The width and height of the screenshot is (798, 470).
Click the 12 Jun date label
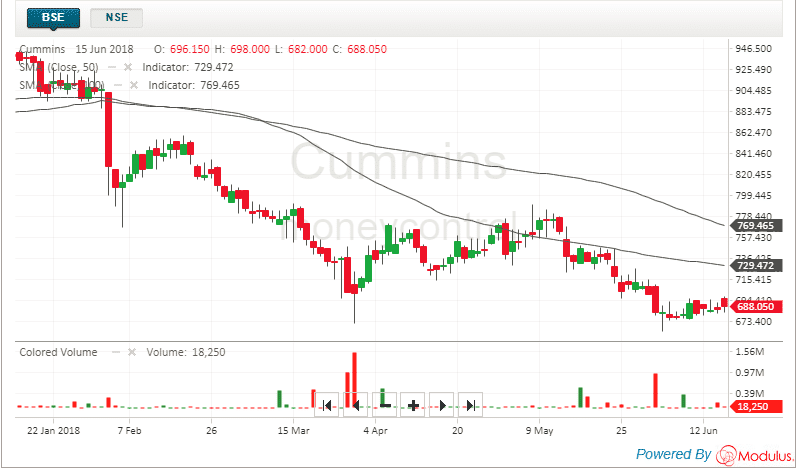click(x=703, y=430)
